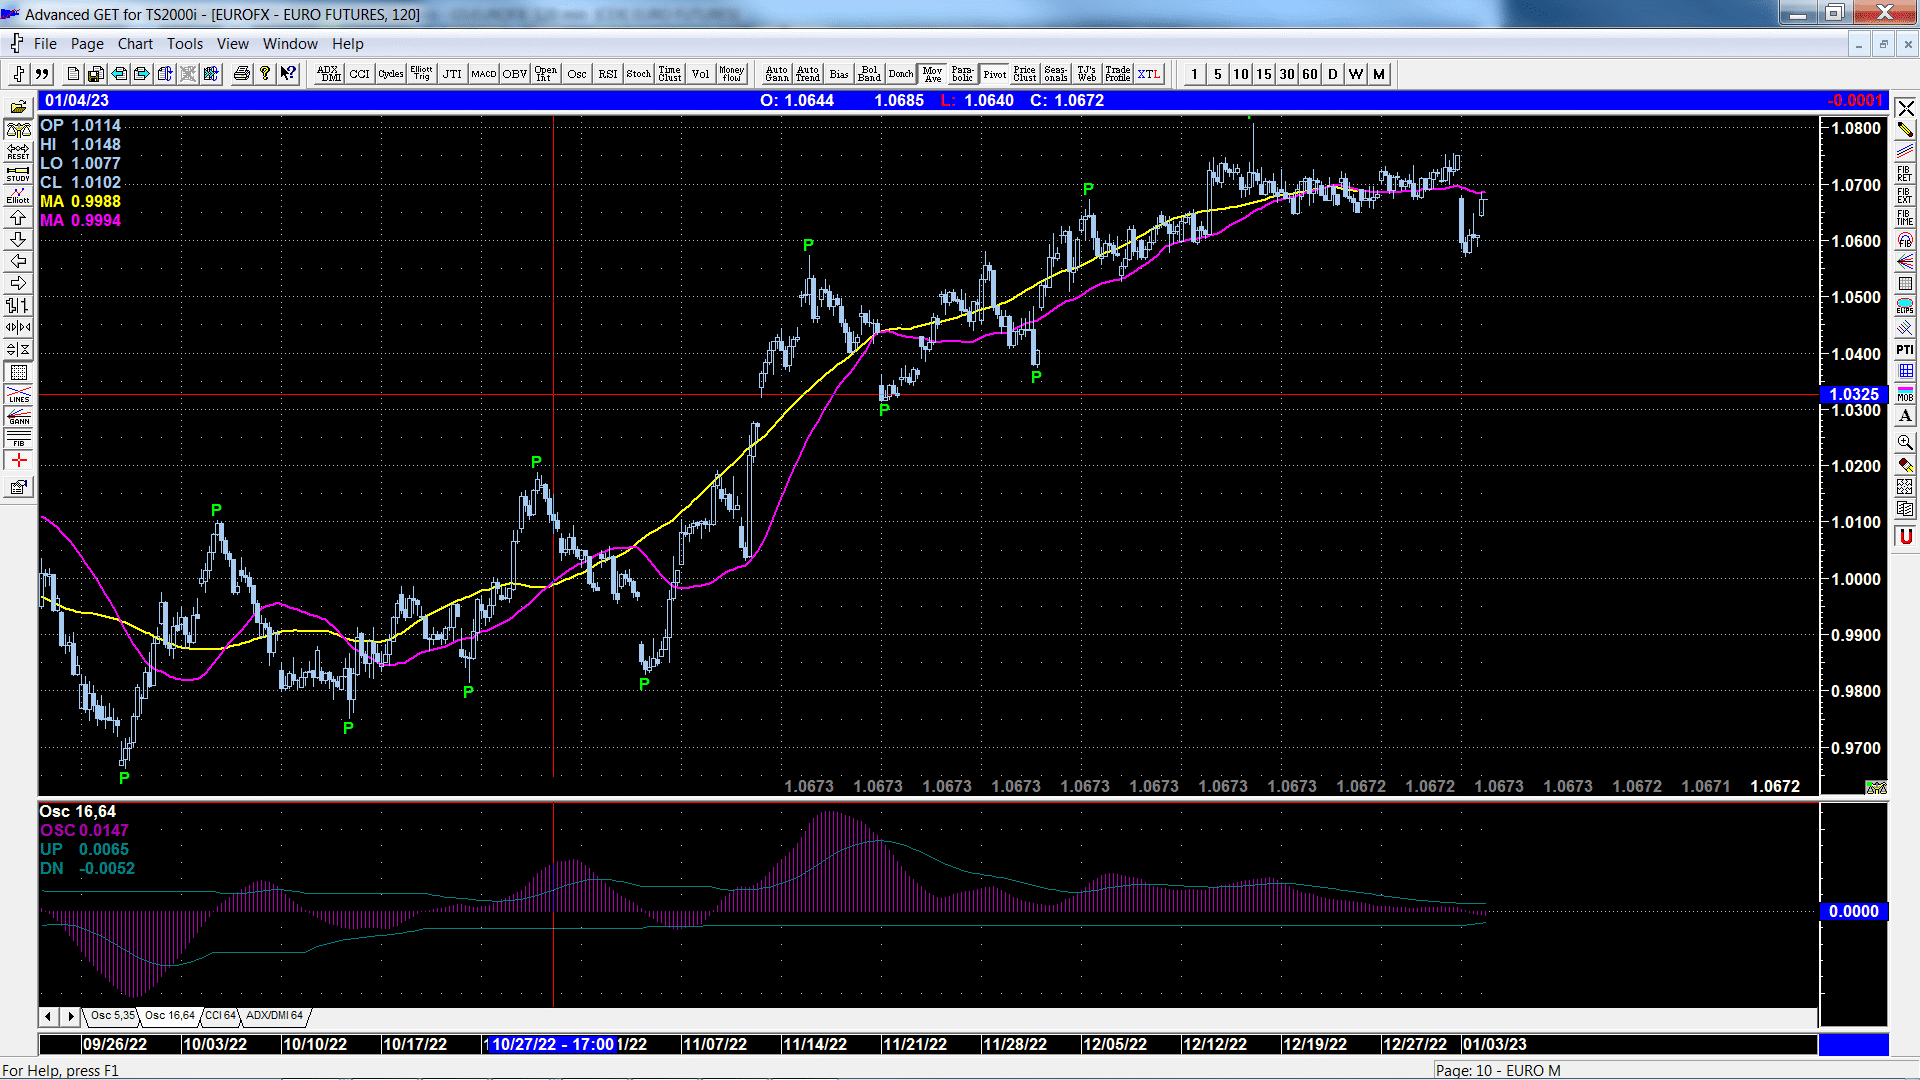
Task: Select the pencil drawing tool in right sidebar
Action: coord(1905,129)
